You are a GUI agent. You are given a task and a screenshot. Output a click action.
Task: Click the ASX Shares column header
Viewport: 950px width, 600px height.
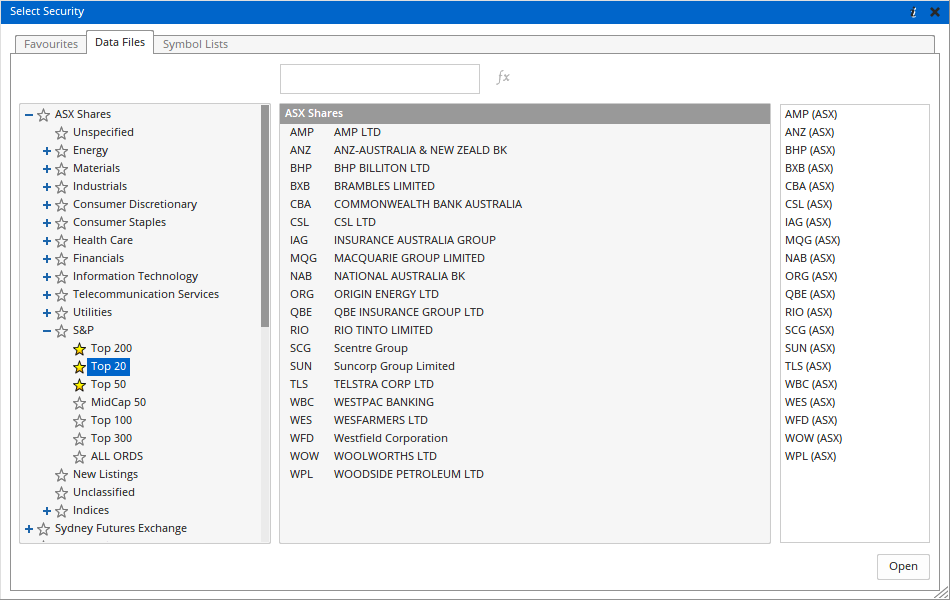click(525, 113)
